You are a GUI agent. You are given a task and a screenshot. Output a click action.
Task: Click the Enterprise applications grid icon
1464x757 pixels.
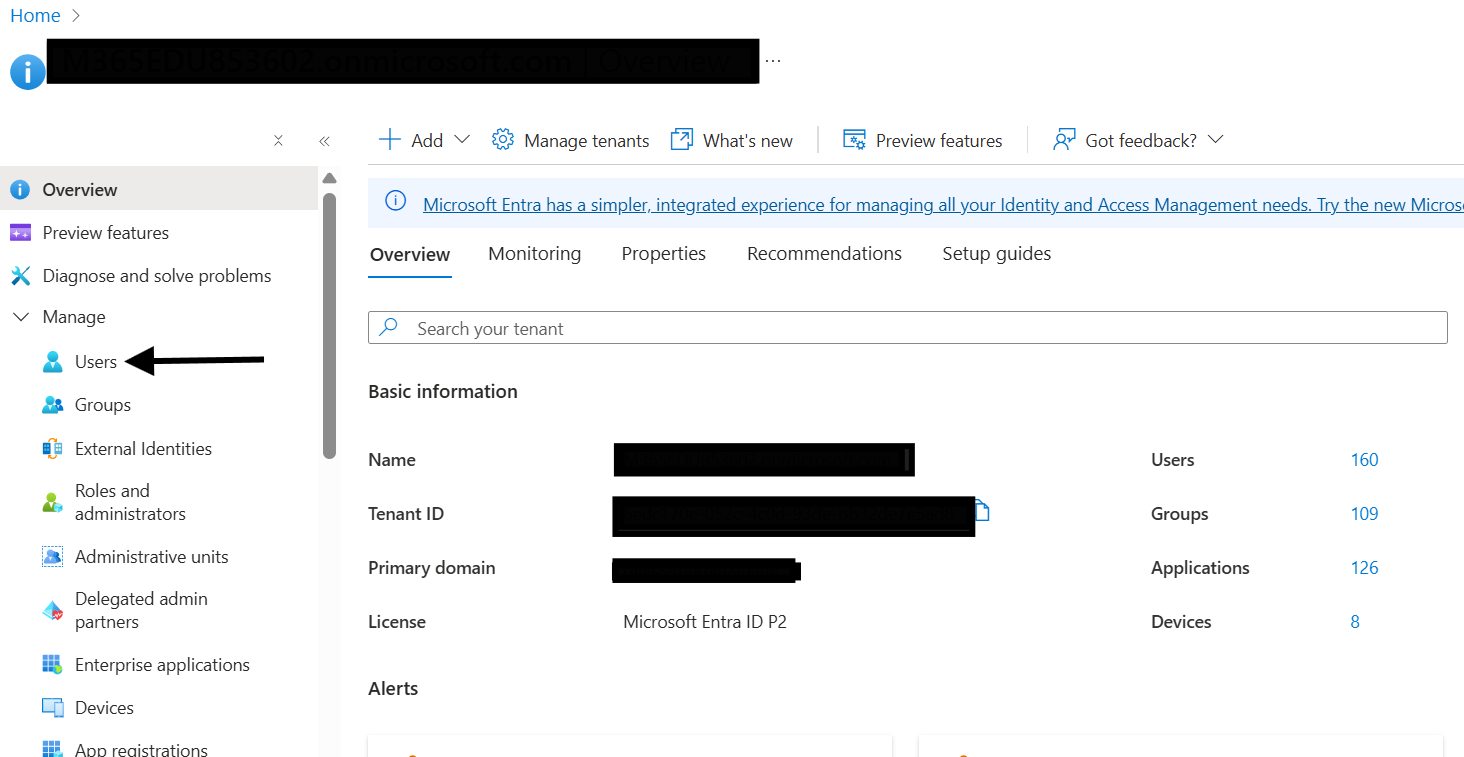point(52,665)
